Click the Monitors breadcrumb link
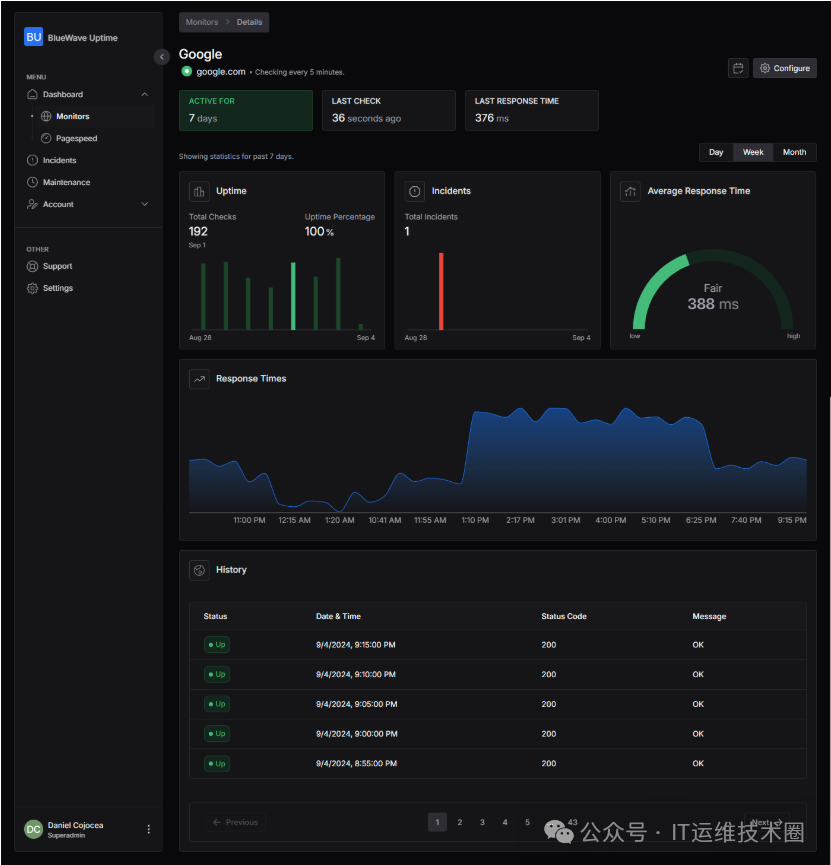This screenshot has height=865, width=831. 202,22
